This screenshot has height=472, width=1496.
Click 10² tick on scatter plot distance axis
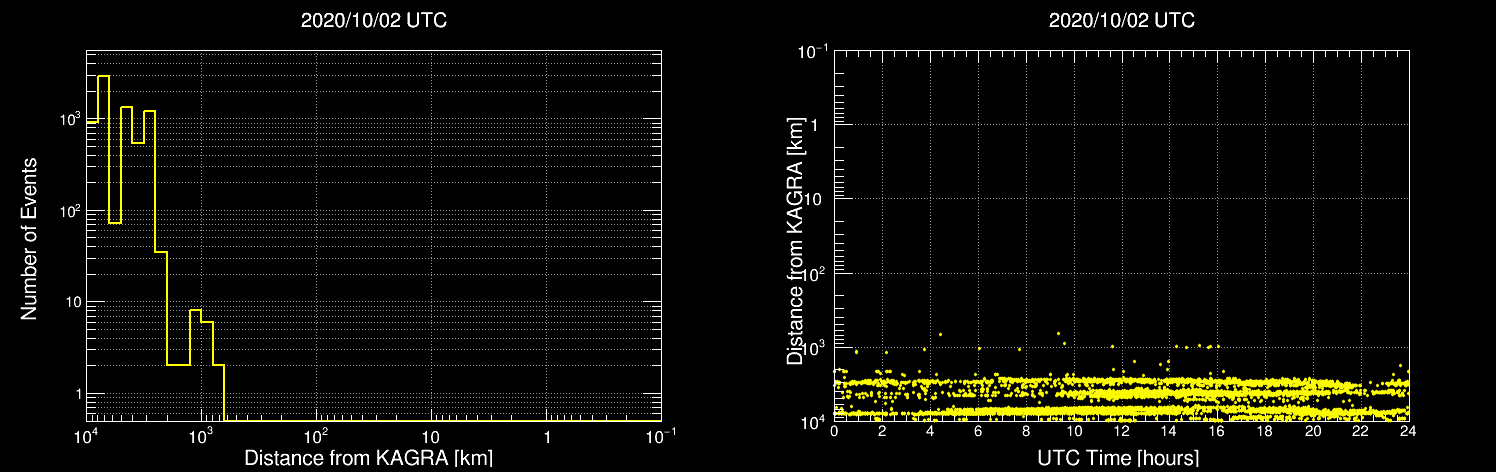(x=816, y=272)
